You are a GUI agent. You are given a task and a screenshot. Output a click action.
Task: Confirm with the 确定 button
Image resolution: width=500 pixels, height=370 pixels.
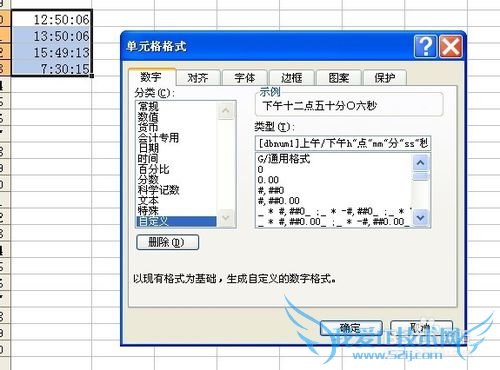[x=351, y=328]
